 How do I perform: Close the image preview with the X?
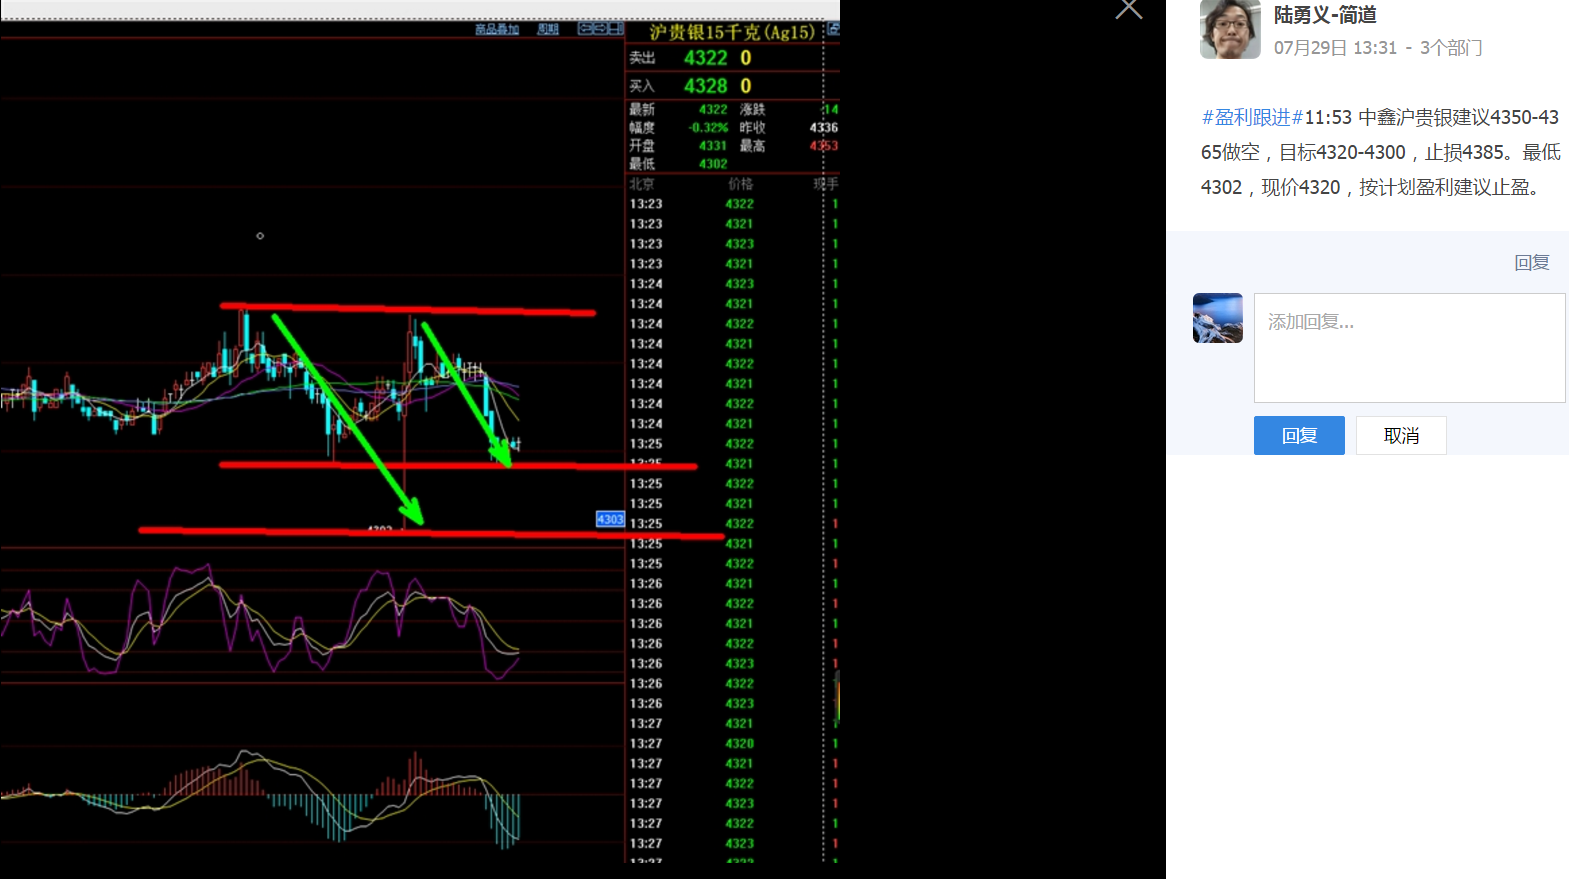(1128, 9)
